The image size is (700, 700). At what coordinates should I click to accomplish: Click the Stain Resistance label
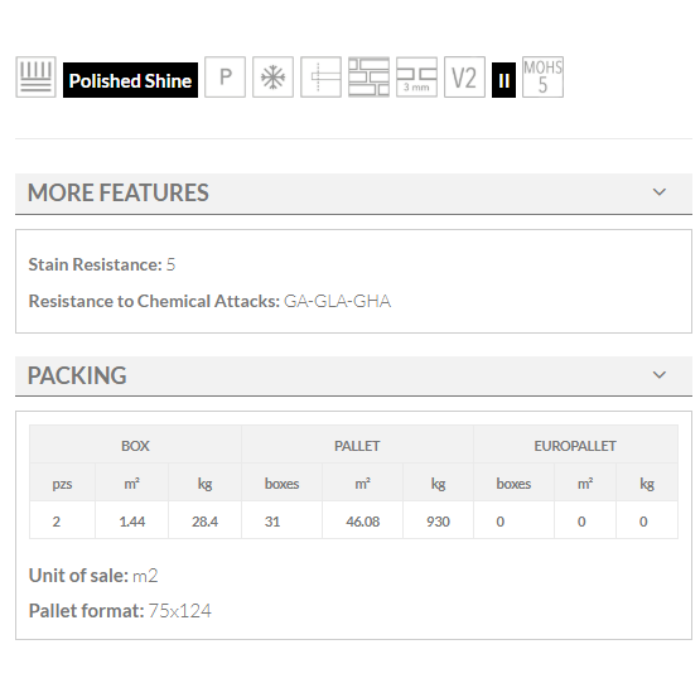[x=95, y=265]
